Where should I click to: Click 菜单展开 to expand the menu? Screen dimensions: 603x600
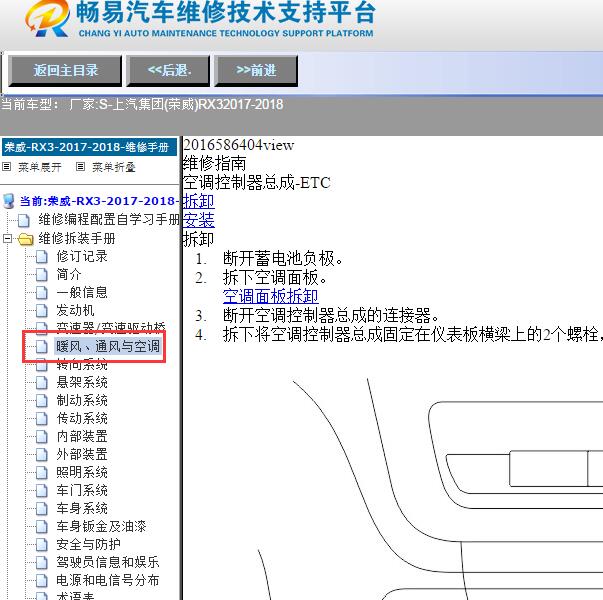coord(40,167)
